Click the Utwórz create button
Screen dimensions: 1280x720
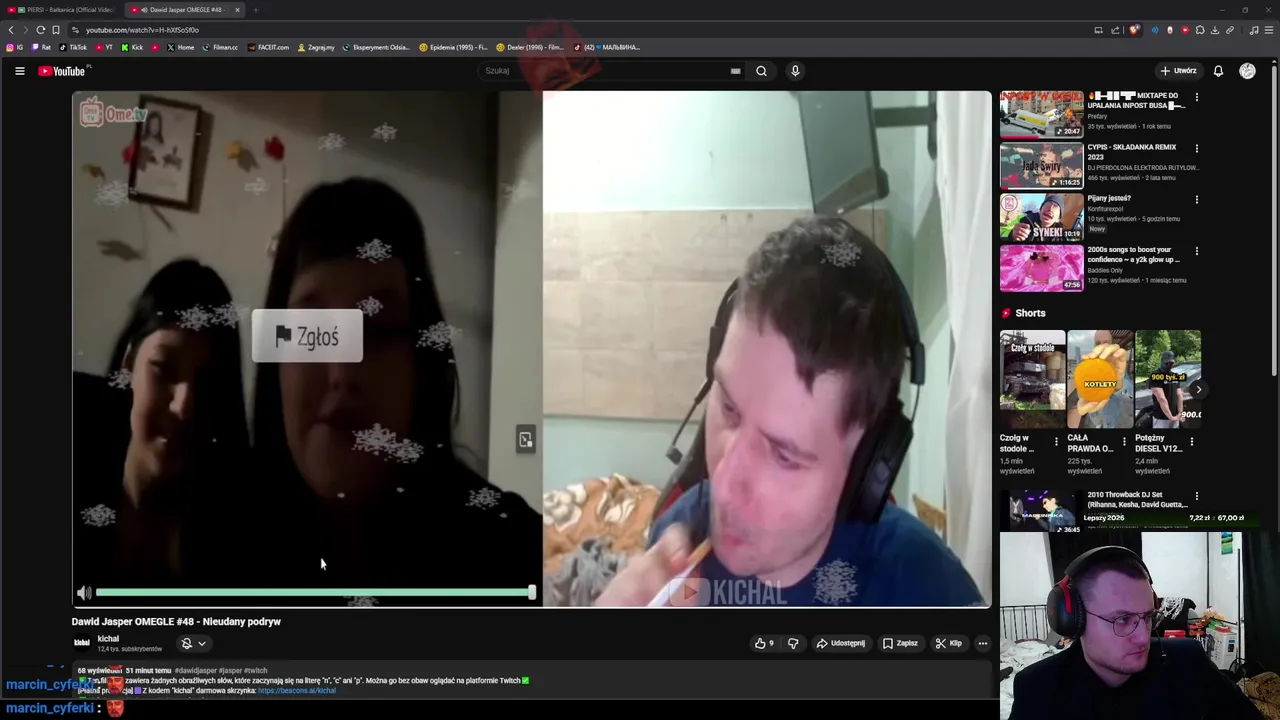(x=1178, y=71)
